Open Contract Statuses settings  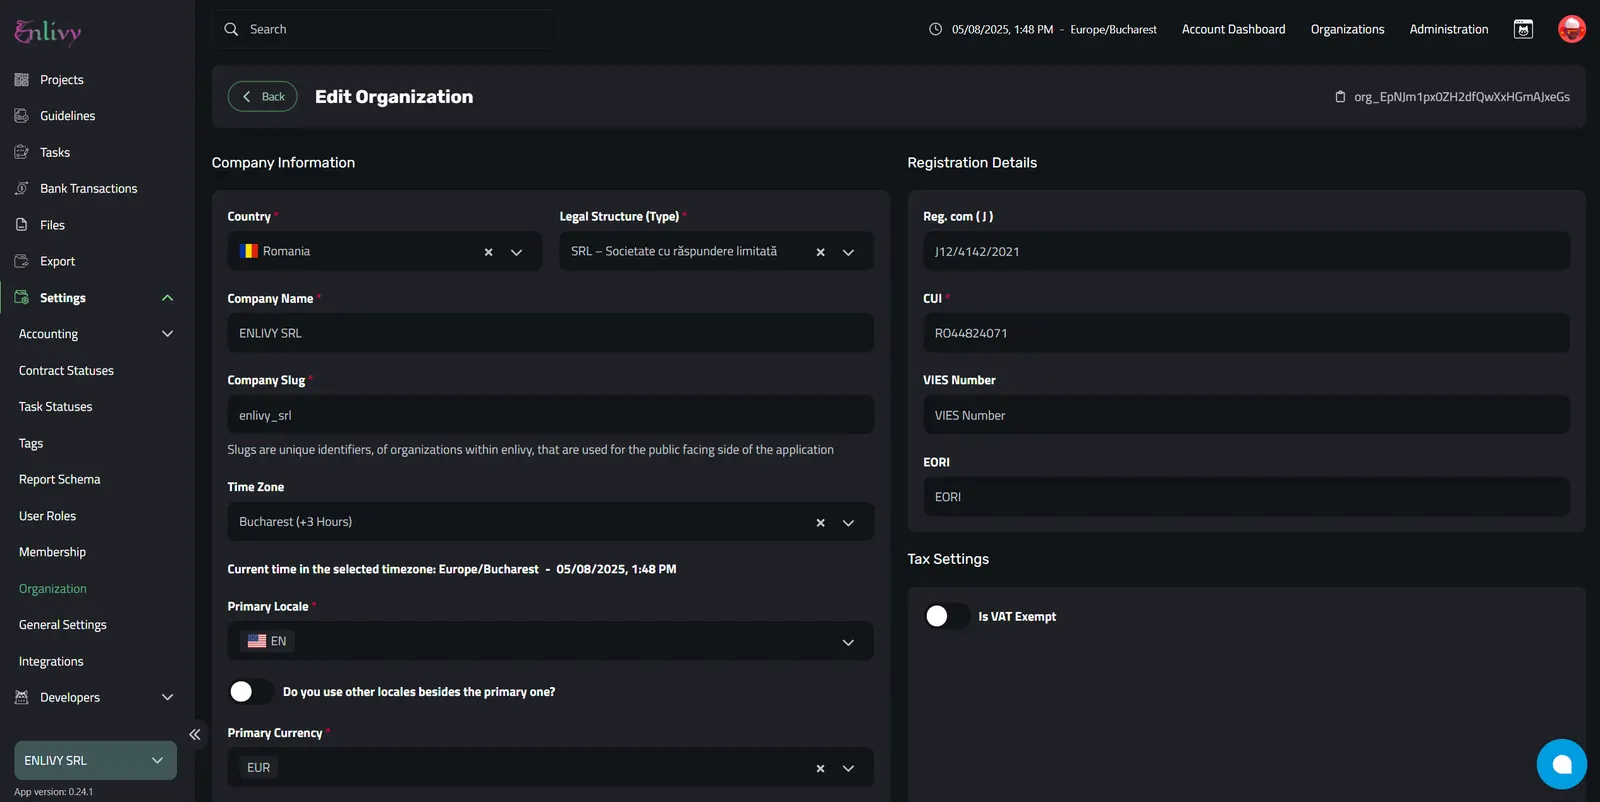tap(66, 371)
